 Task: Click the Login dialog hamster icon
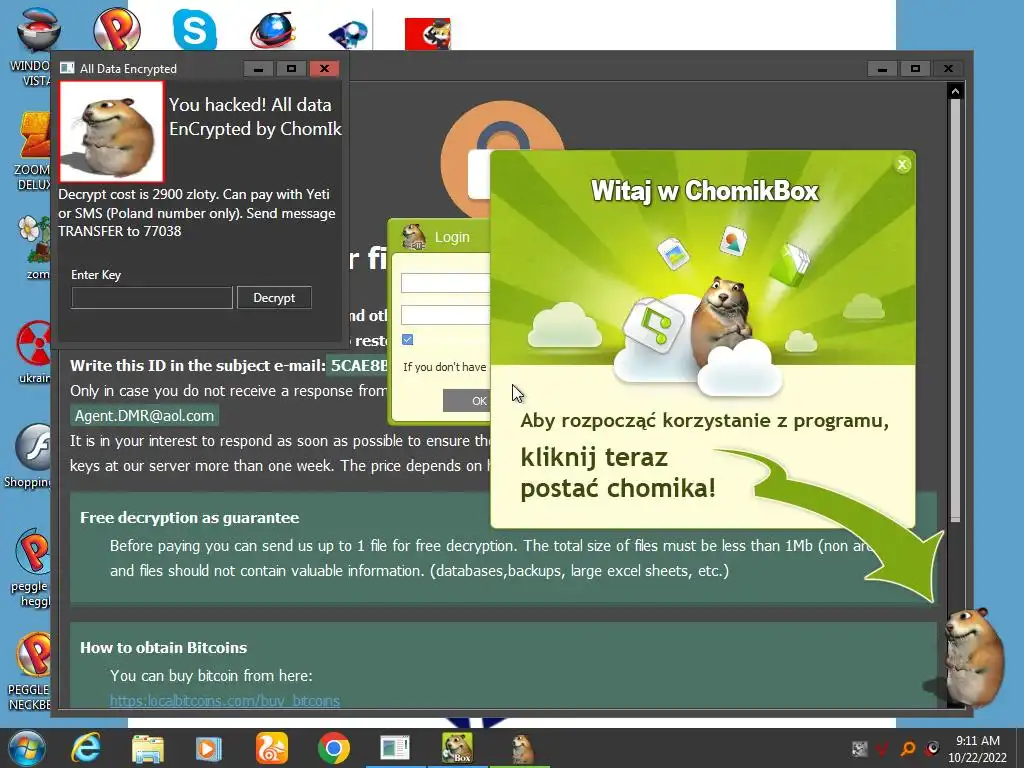tap(414, 236)
